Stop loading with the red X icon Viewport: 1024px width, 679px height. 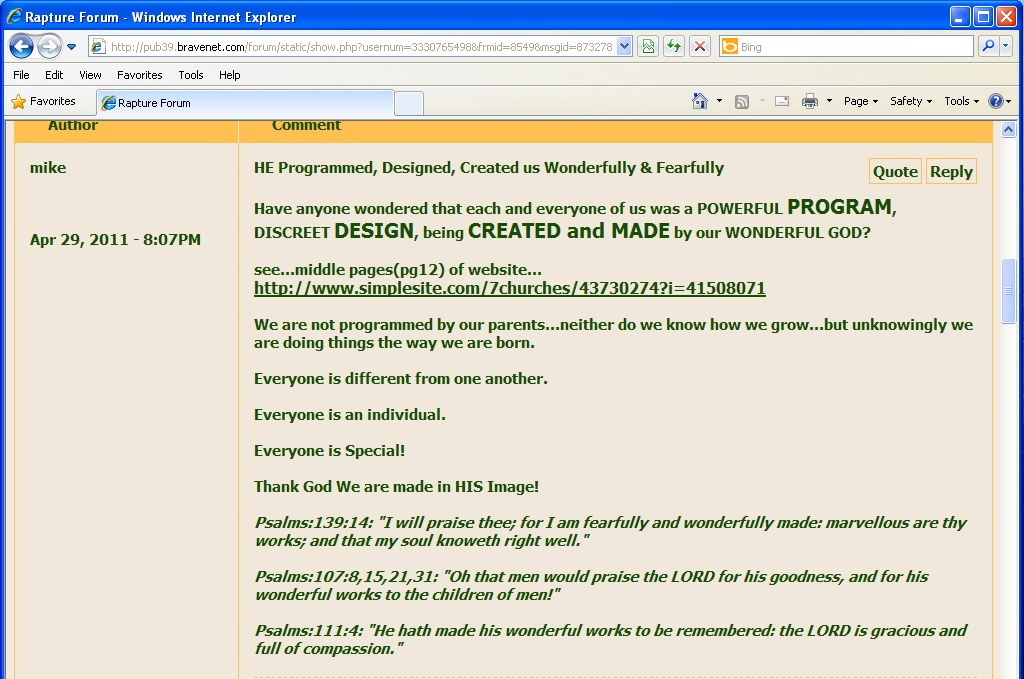point(700,46)
